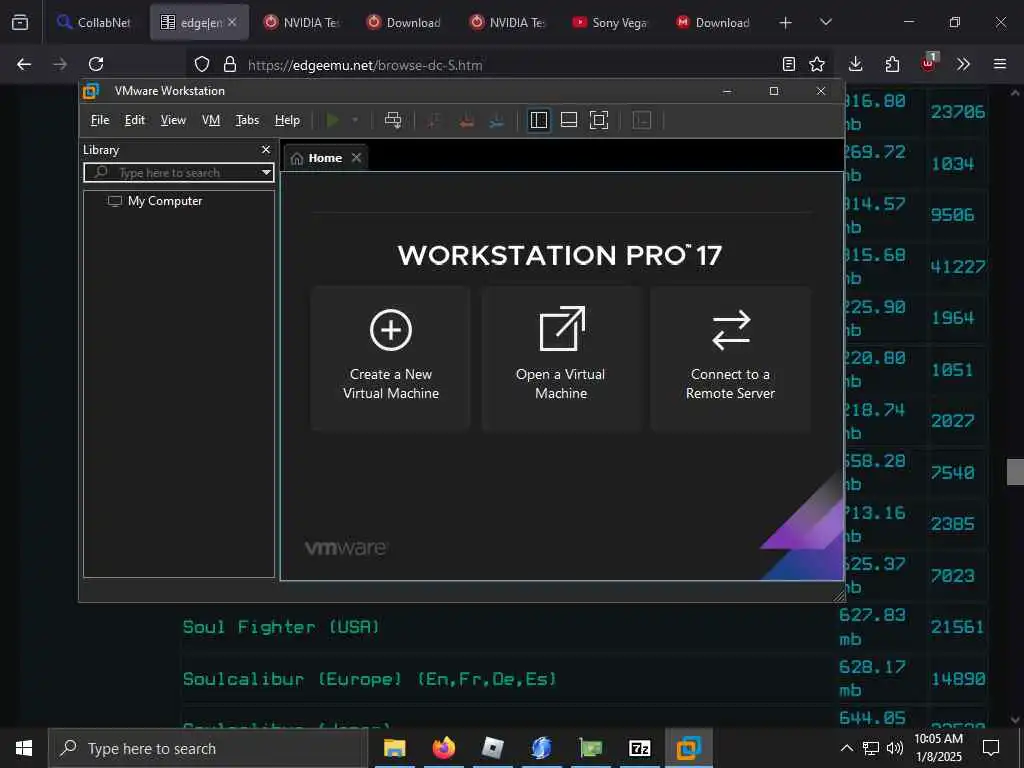Click the tracking protection shield icon

202,64
